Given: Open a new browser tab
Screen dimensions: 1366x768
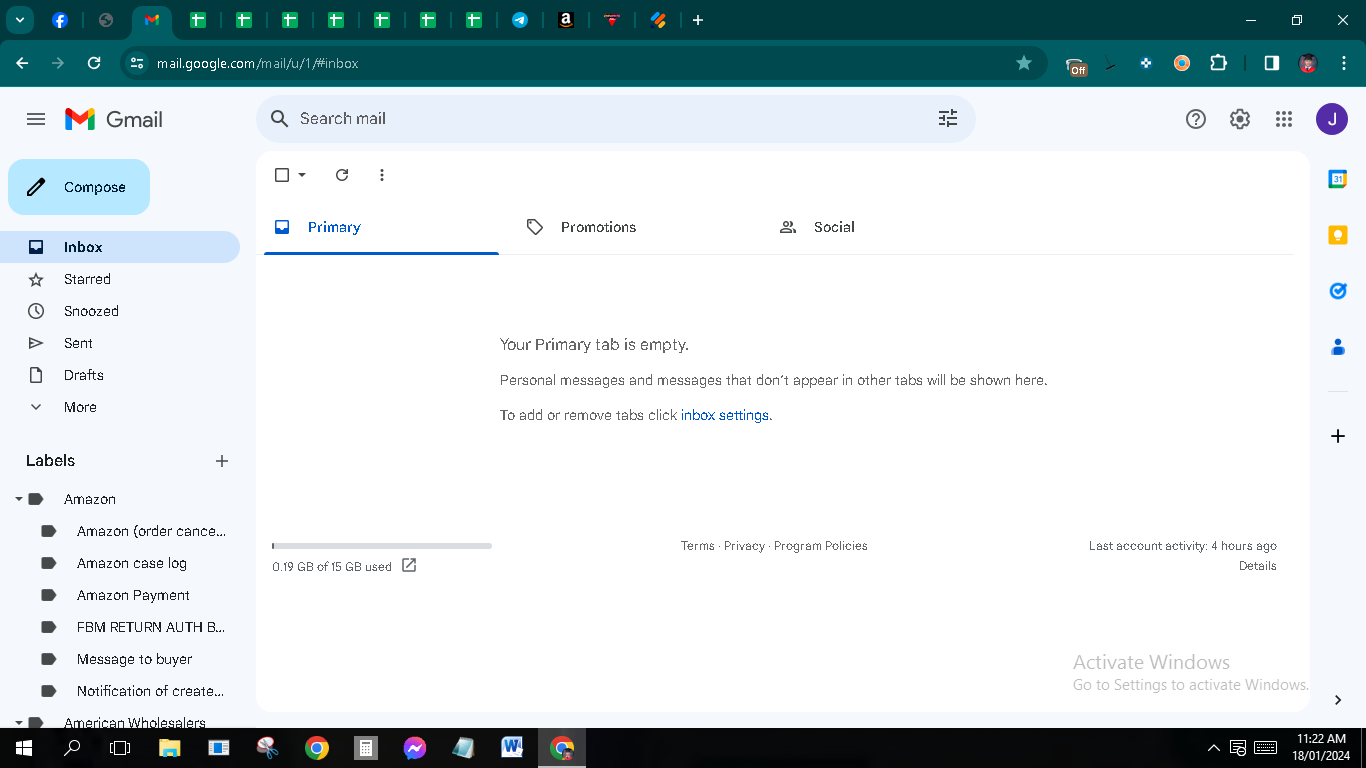Looking at the screenshot, I should 698,20.
